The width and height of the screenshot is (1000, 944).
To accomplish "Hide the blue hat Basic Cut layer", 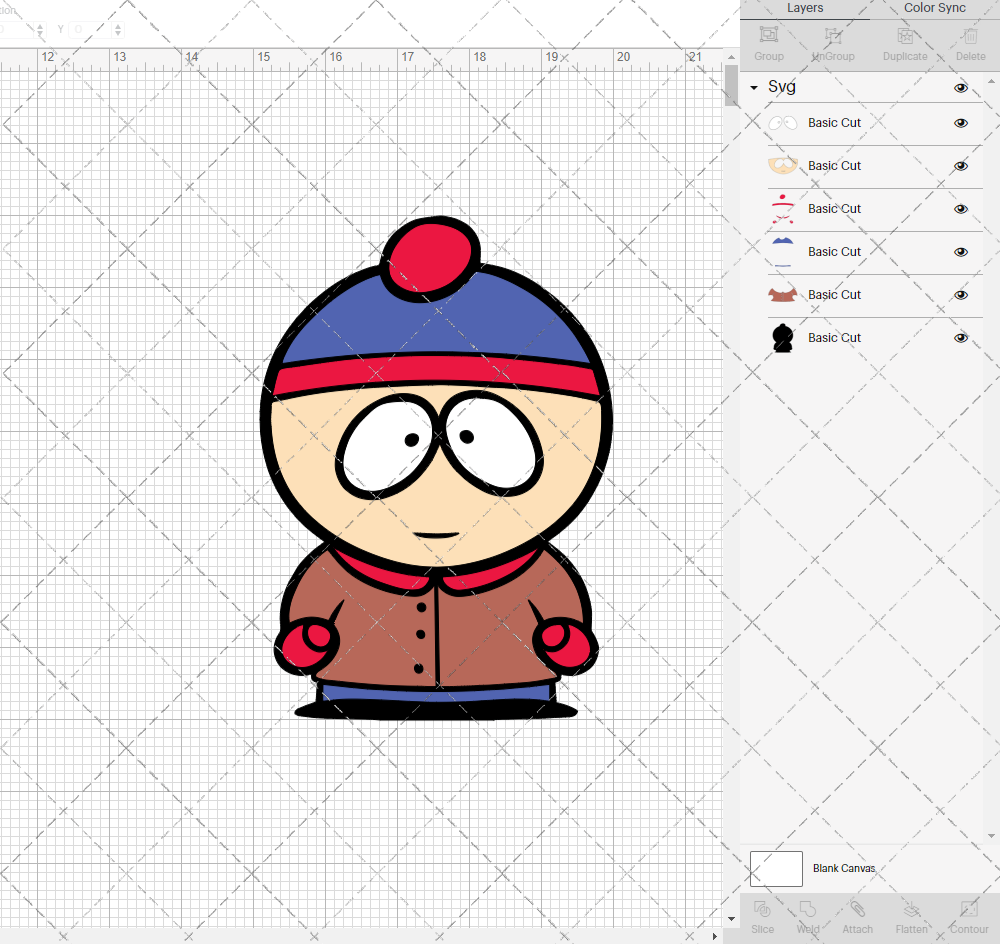I will (x=960, y=252).
